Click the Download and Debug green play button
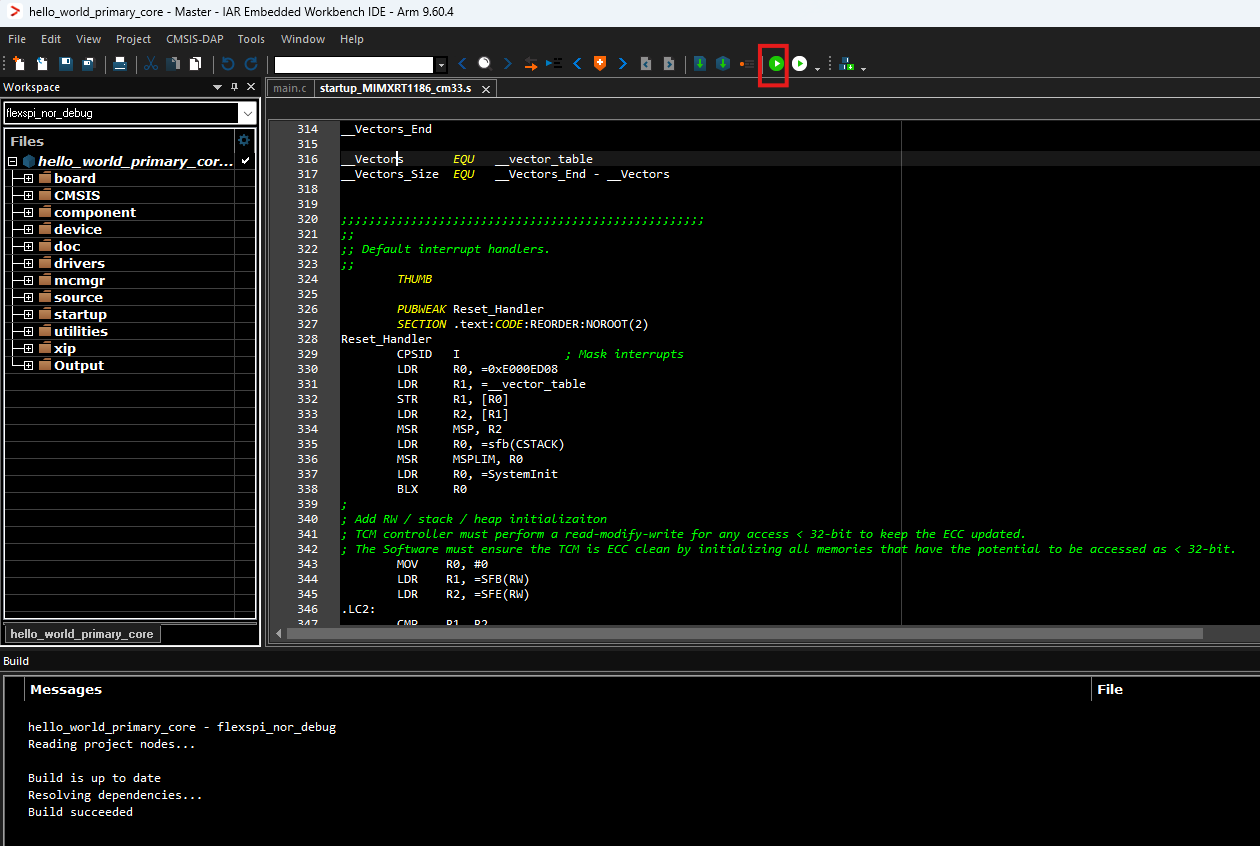 [x=776, y=64]
